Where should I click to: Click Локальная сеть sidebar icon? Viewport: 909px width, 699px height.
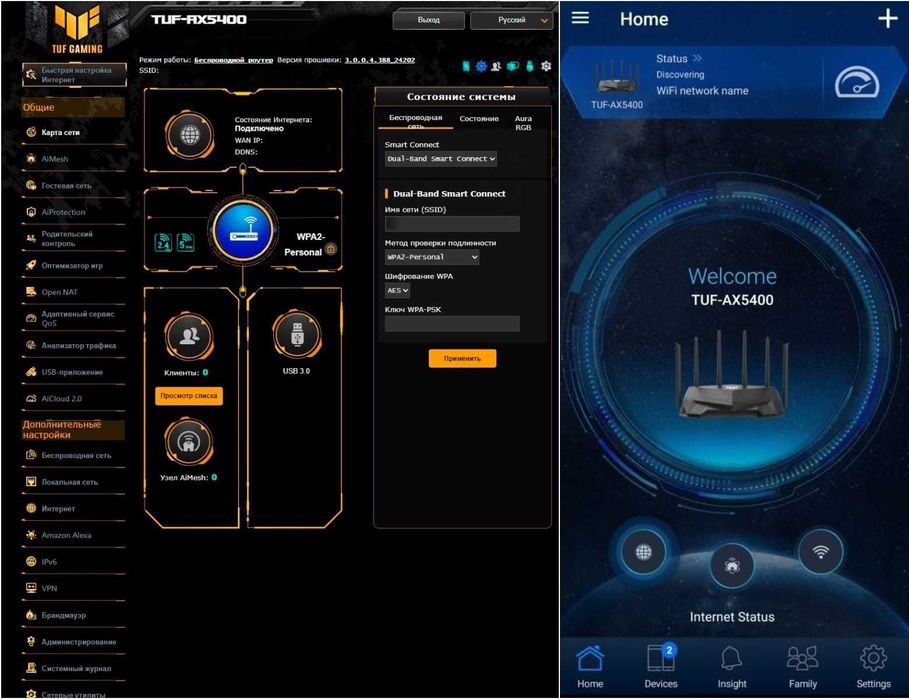tap(31, 482)
